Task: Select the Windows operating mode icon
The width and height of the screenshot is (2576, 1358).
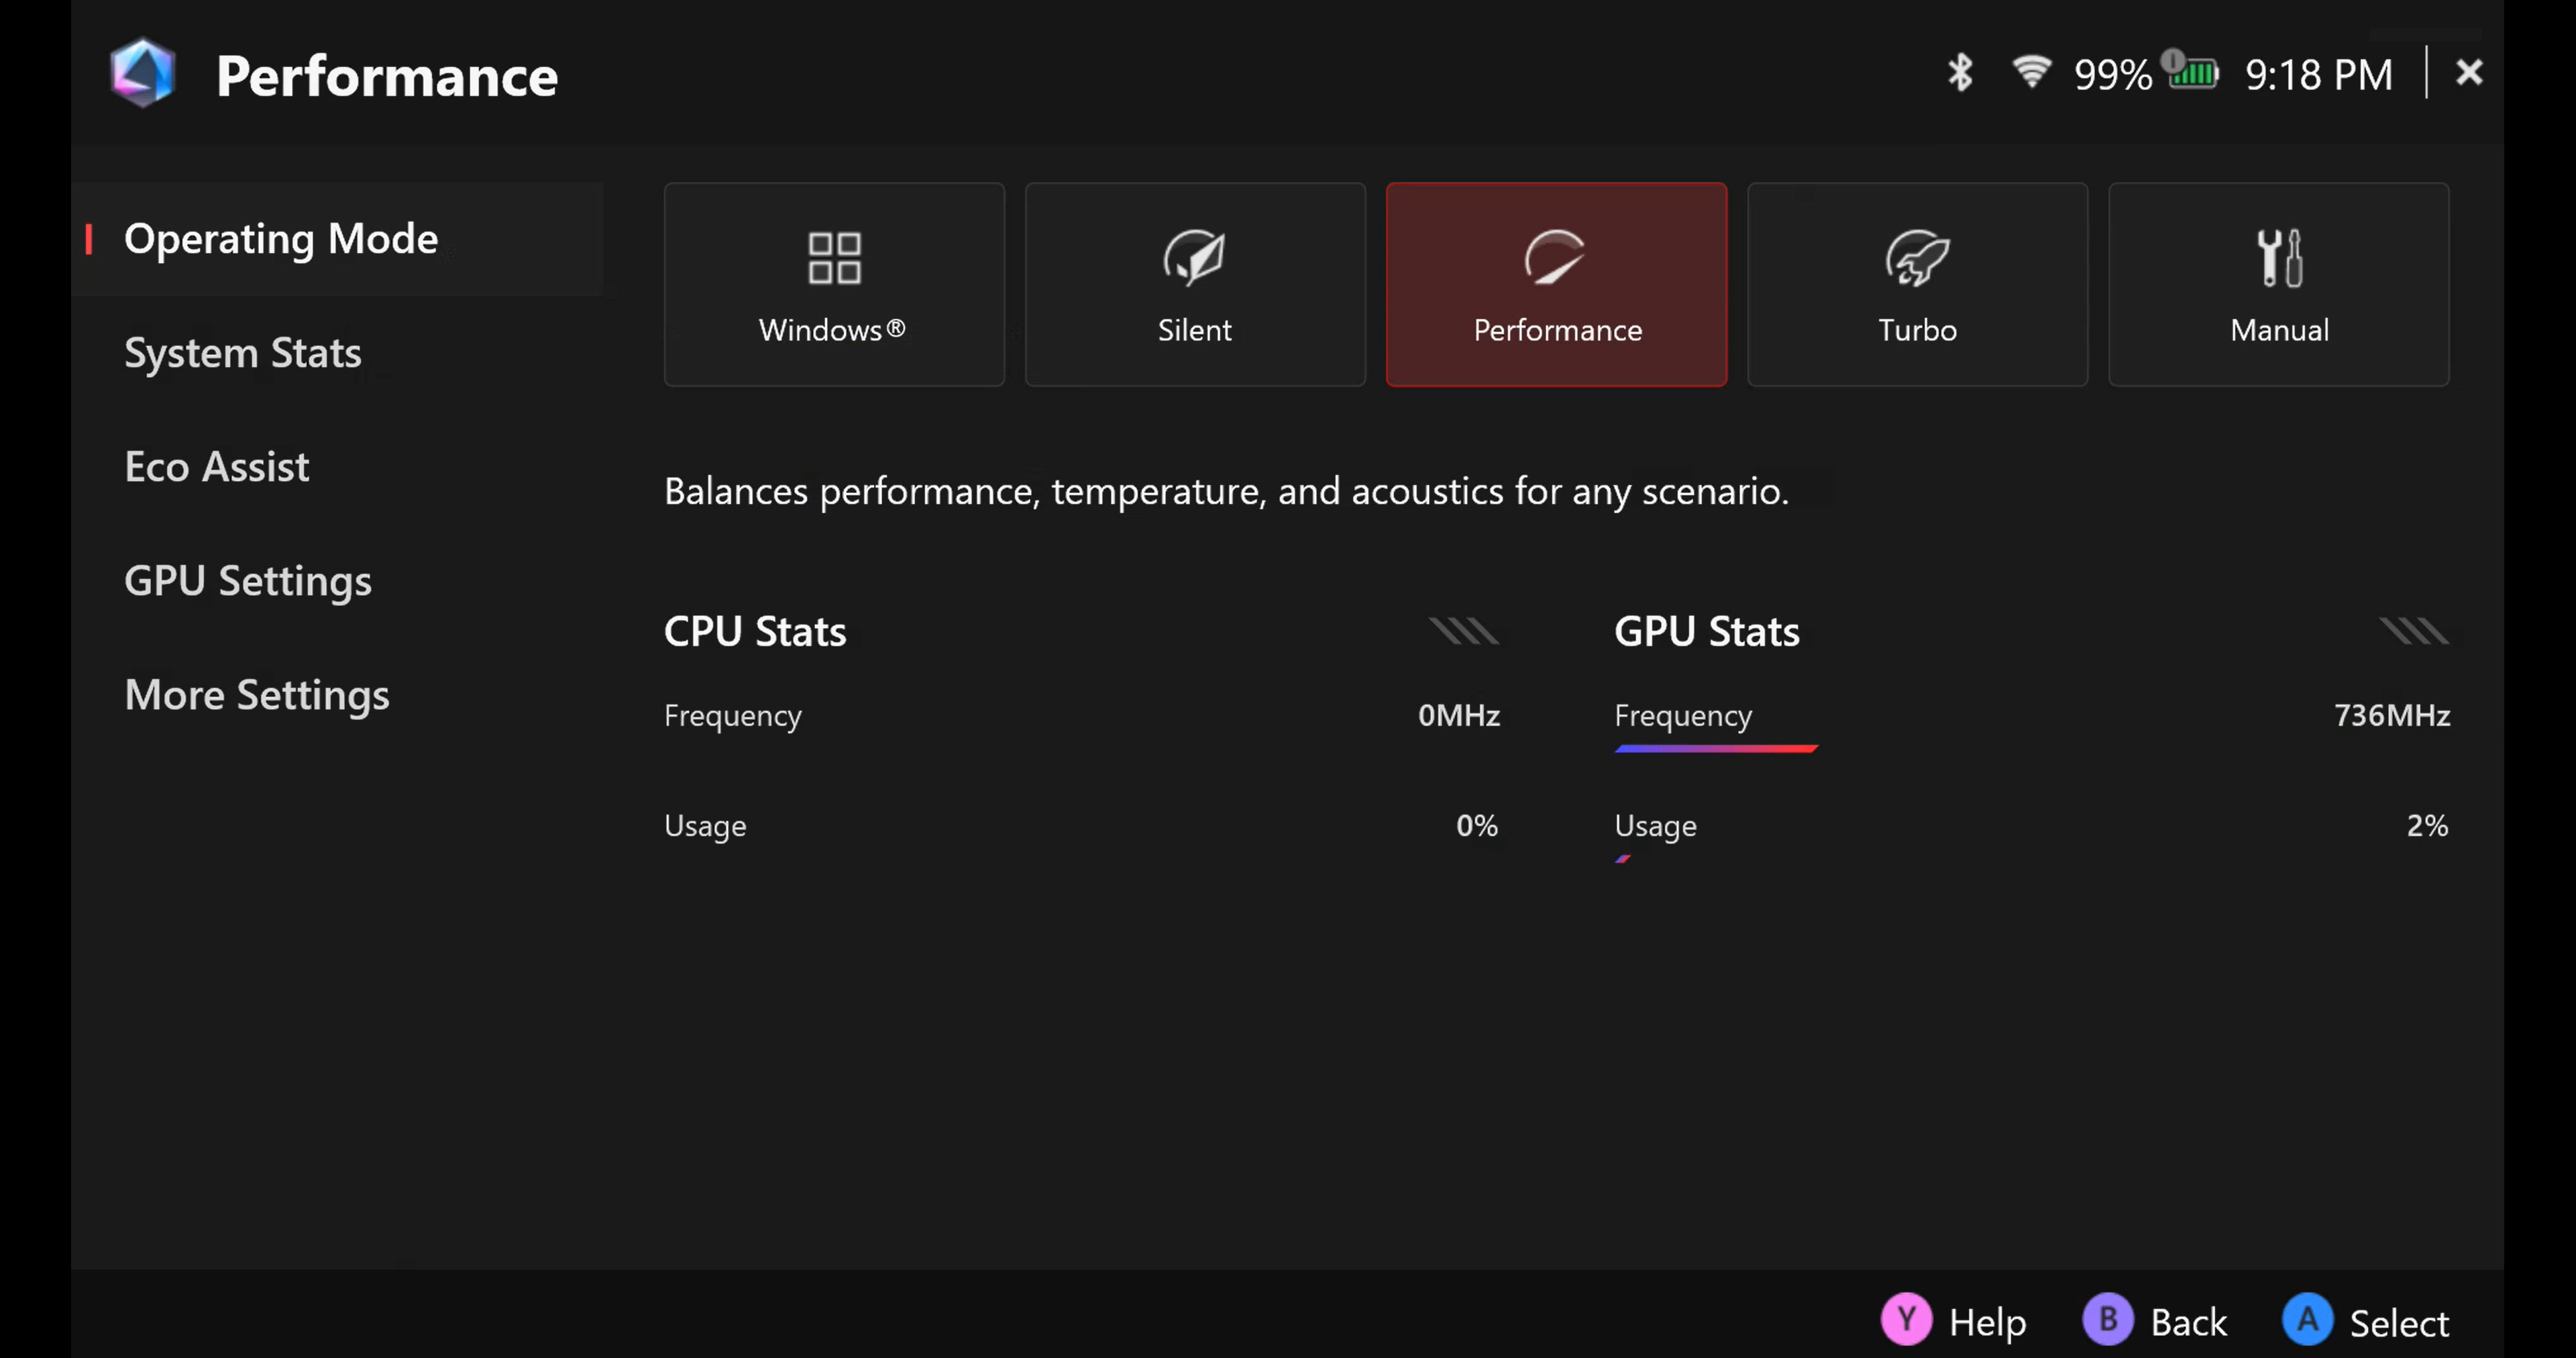Action: pos(833,258)
